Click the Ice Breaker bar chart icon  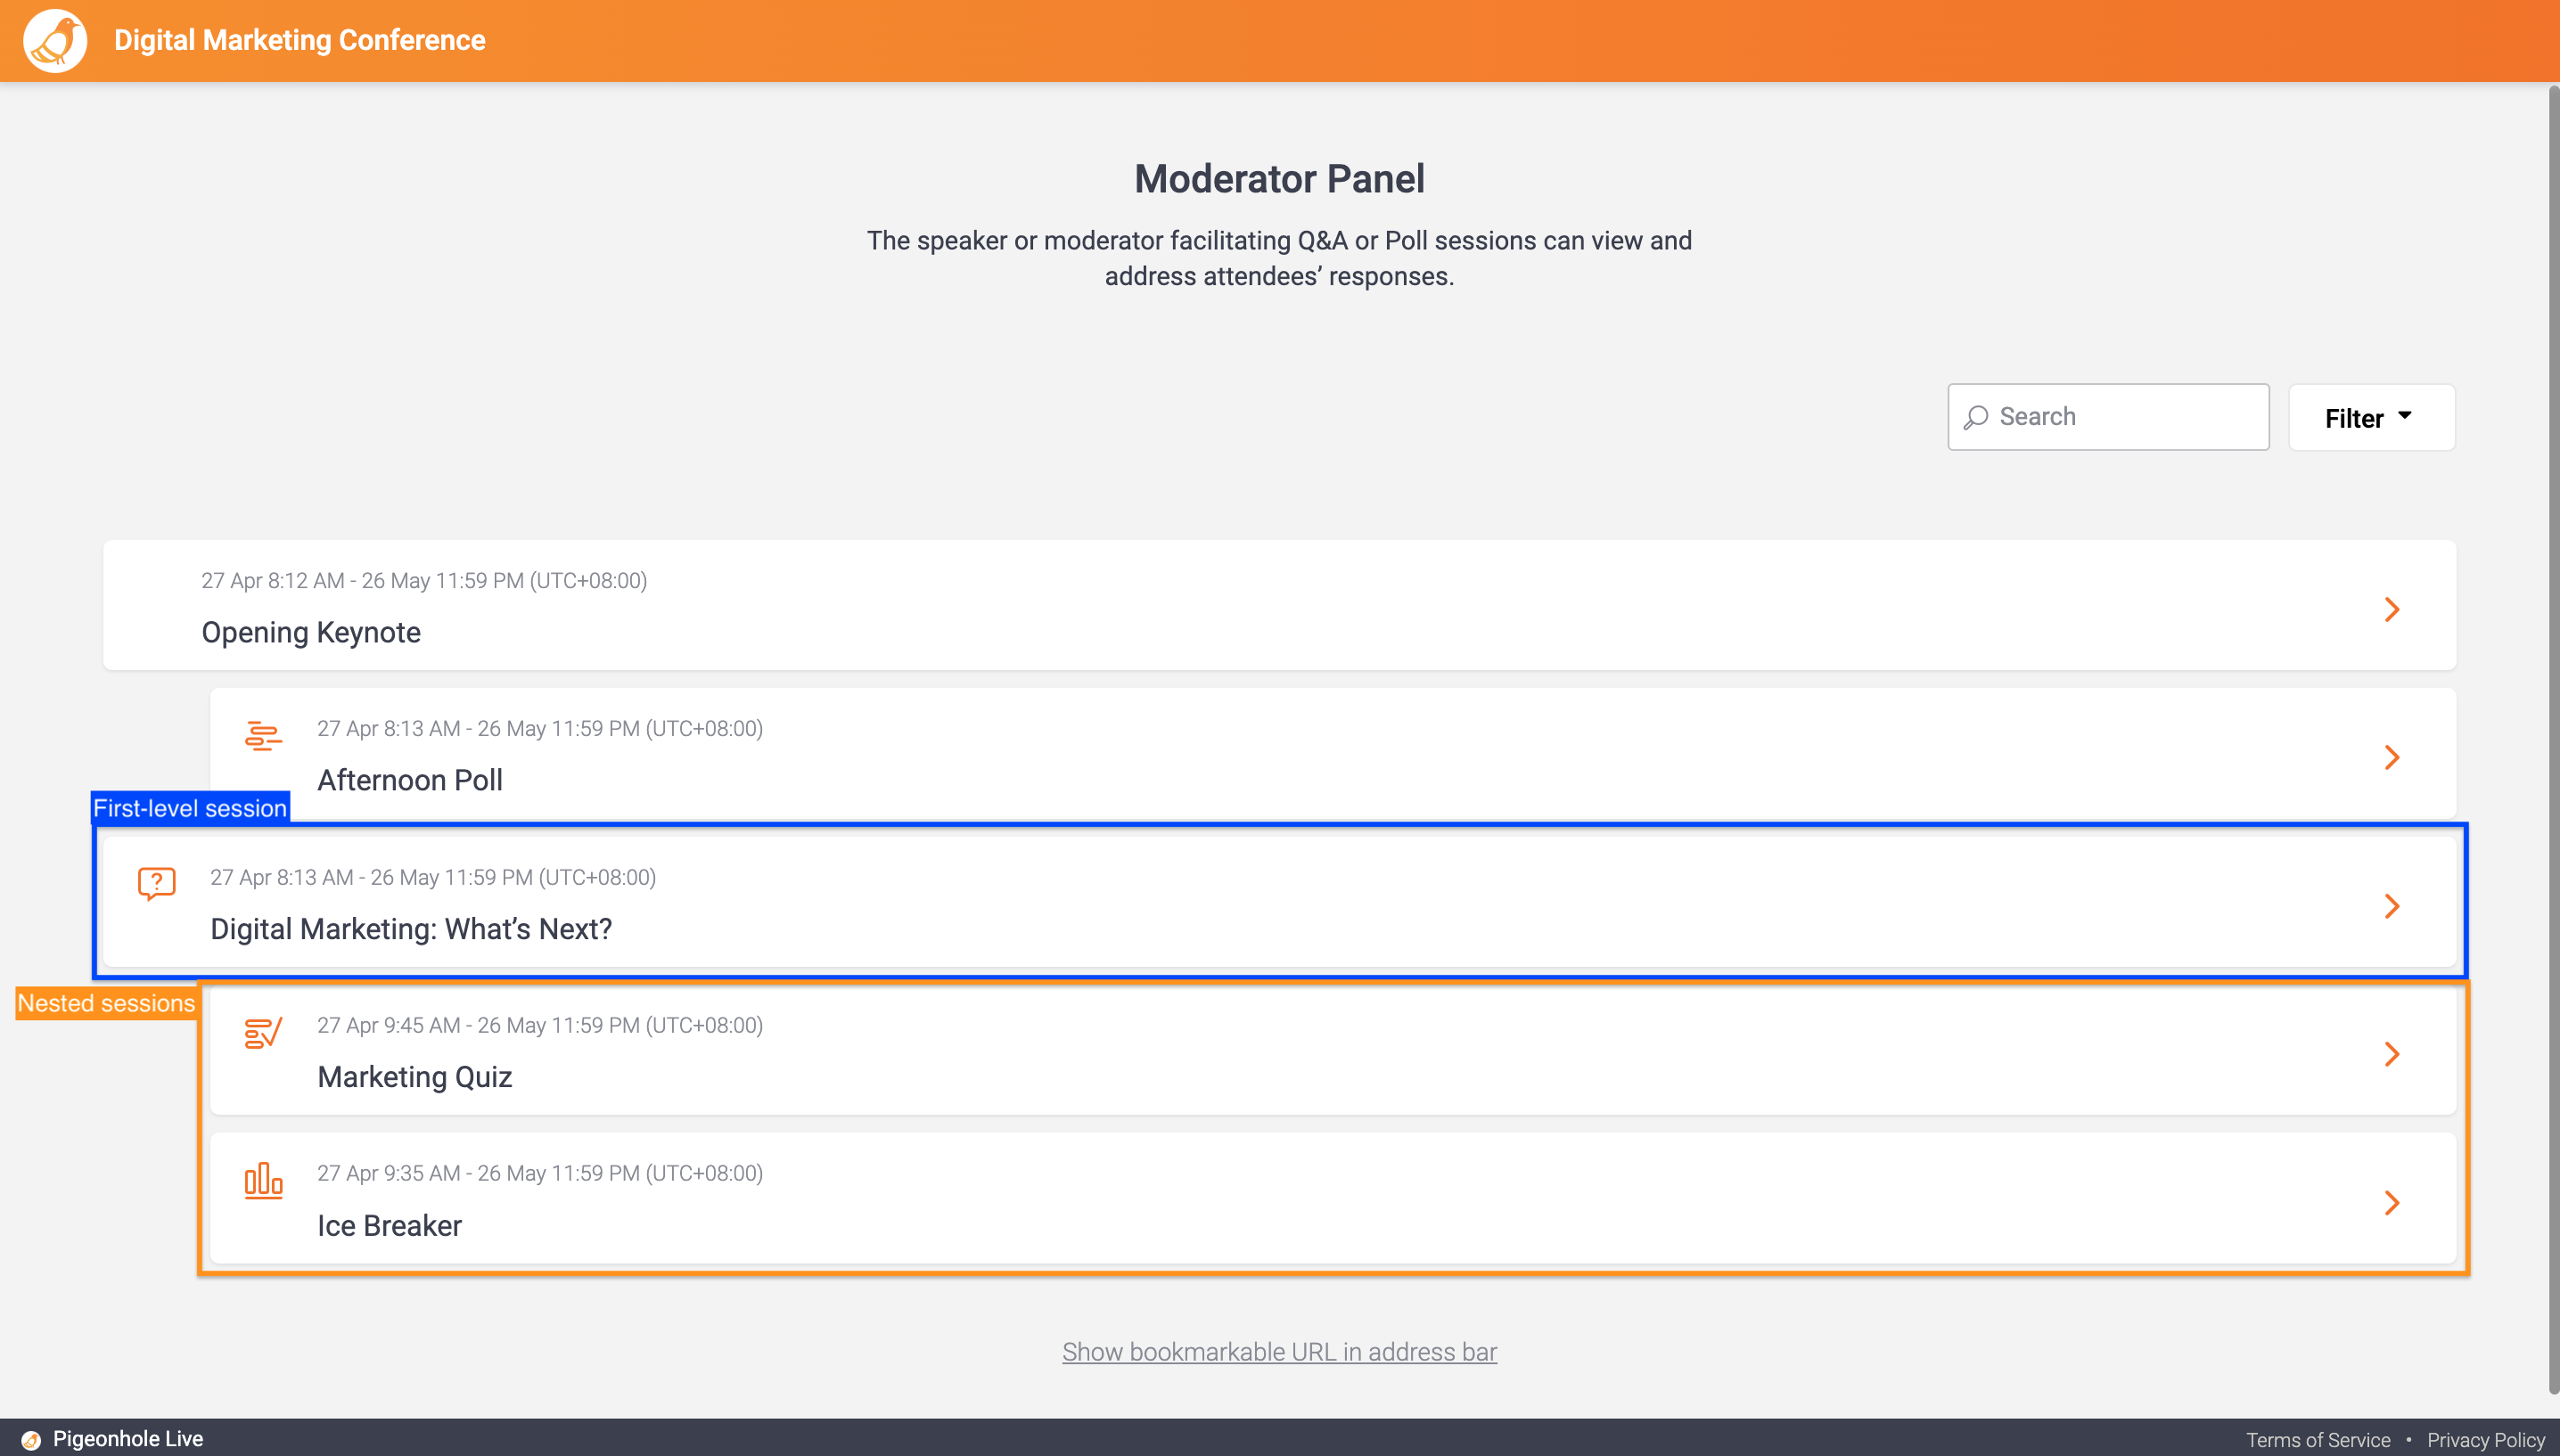point(263,1181)
